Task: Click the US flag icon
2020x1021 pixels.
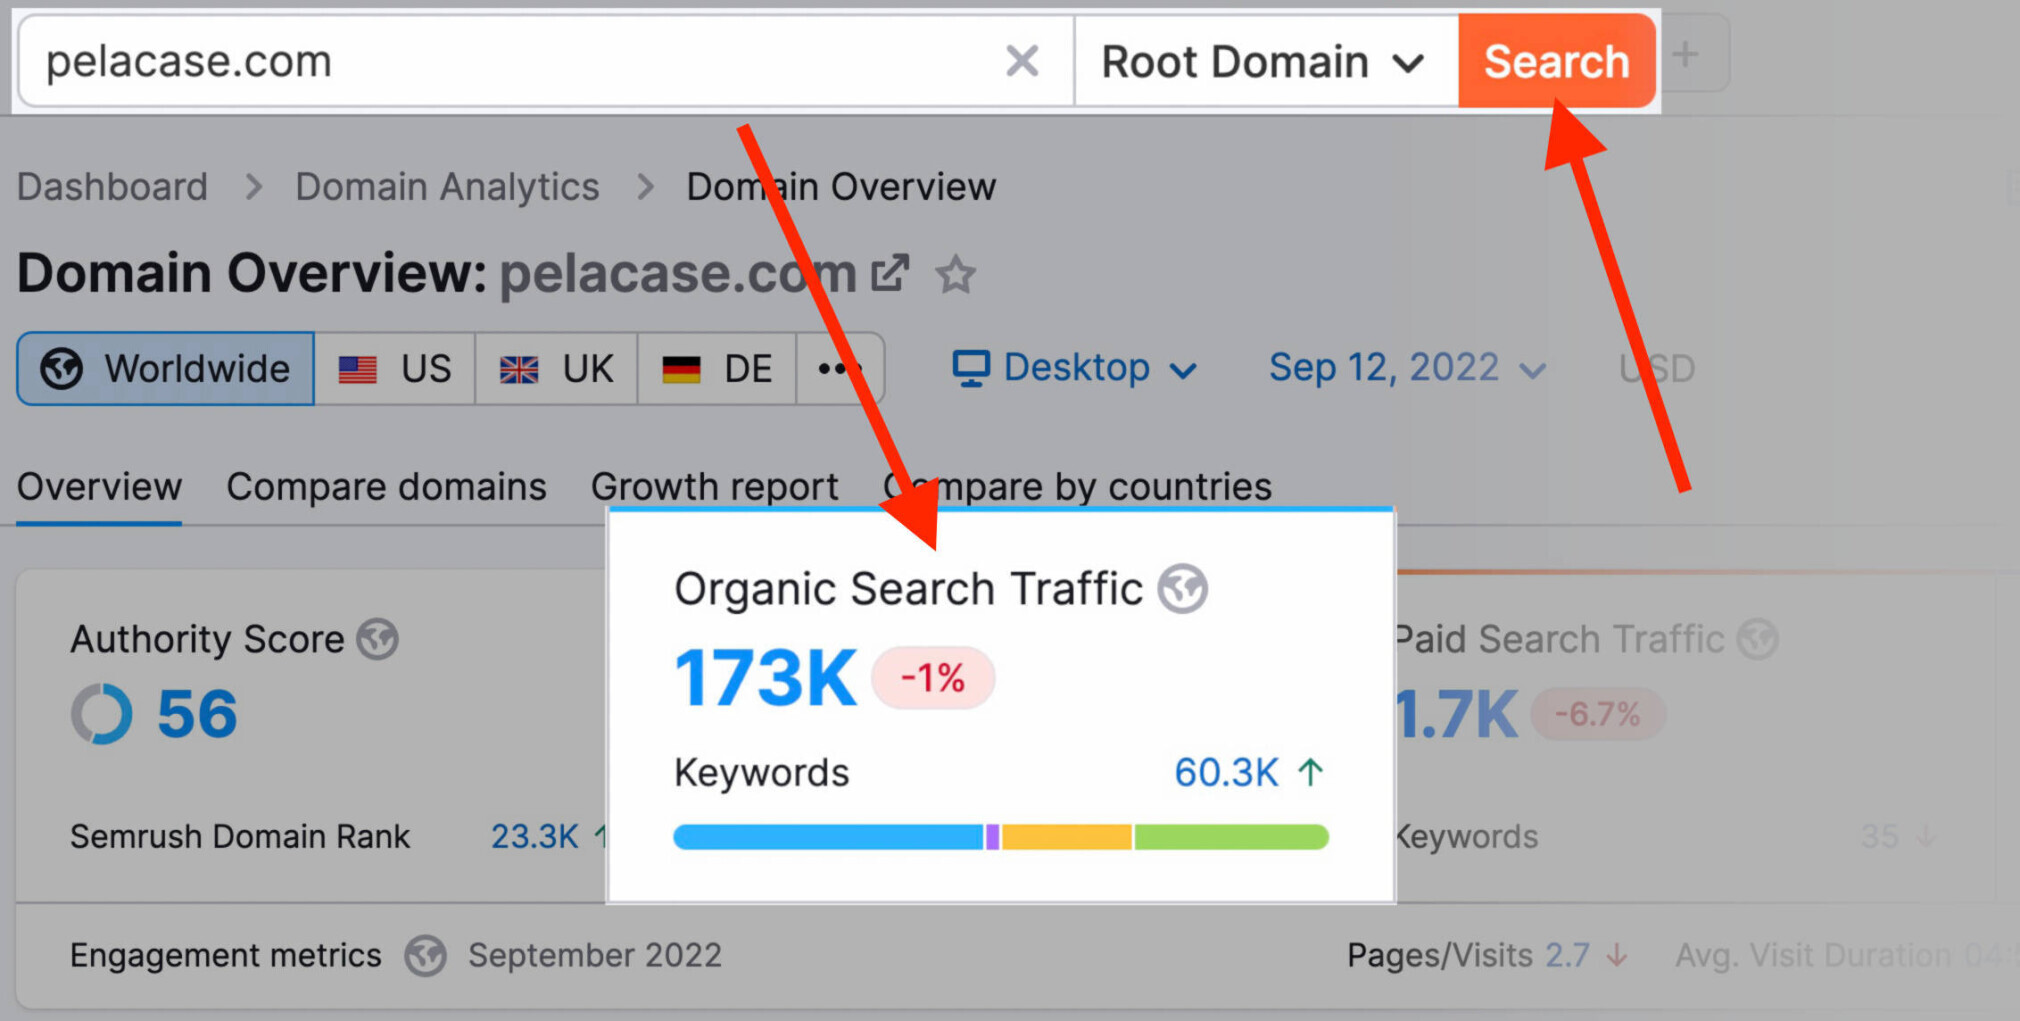Action: pyautogui.click(x=357, y=370)
